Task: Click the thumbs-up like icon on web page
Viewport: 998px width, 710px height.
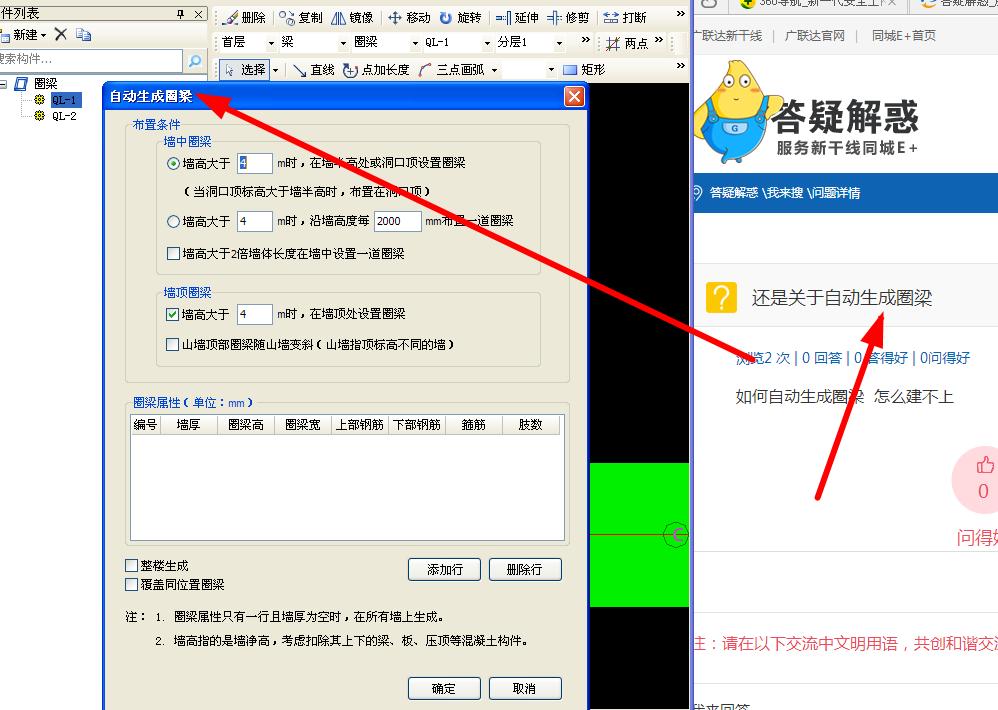Action: coord(985,465)
